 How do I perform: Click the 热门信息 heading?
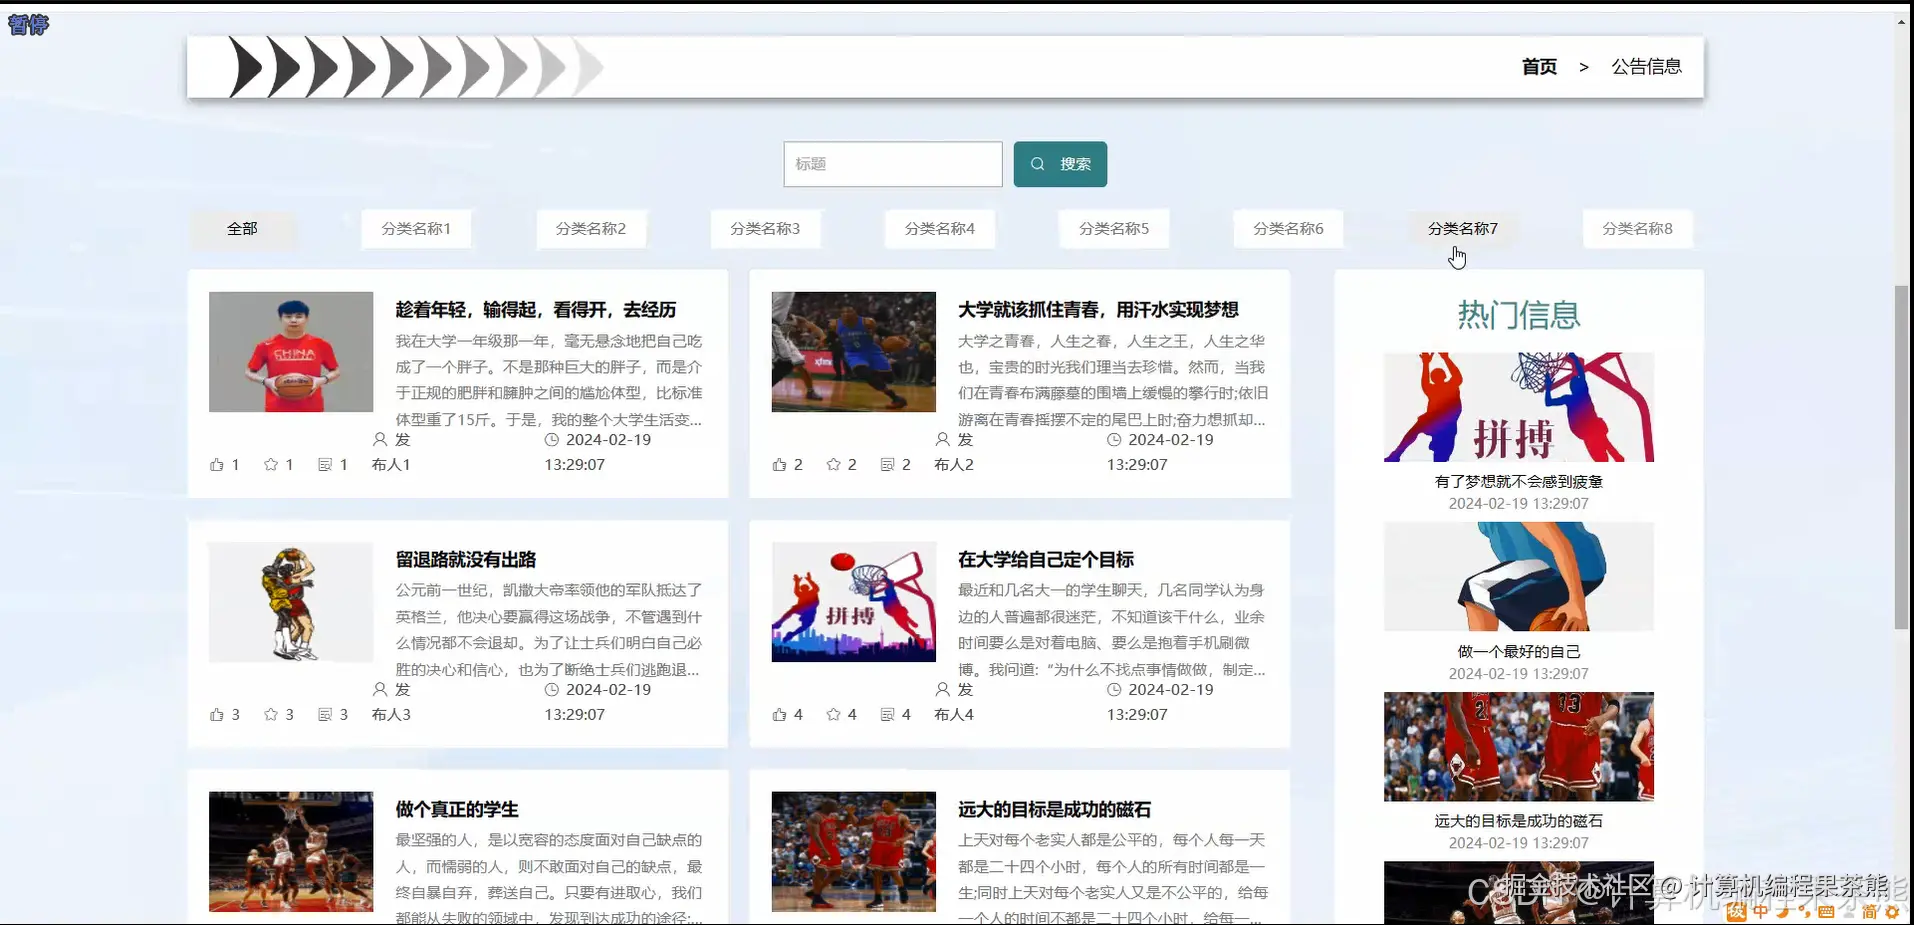1519,315
